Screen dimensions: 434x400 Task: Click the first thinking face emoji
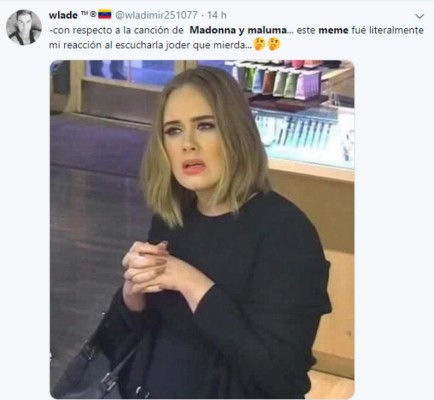(x=259, y=44)
